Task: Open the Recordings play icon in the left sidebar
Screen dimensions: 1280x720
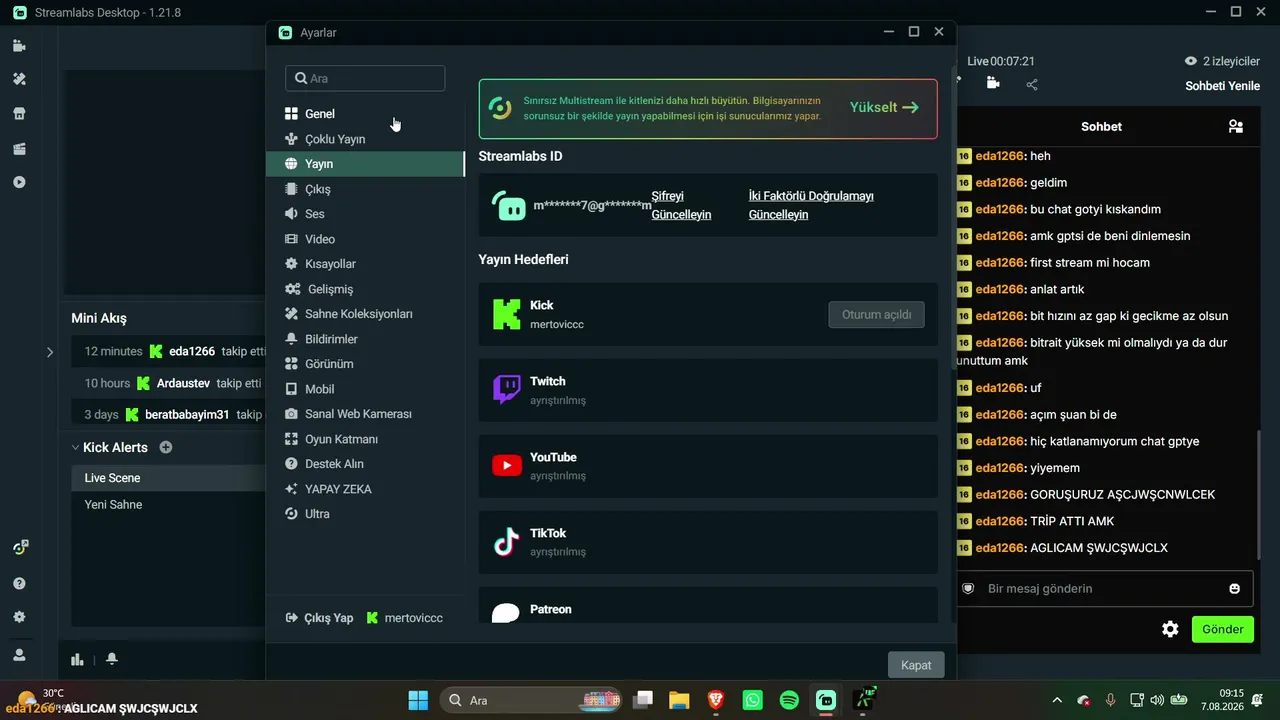Action: coord(19,182)
